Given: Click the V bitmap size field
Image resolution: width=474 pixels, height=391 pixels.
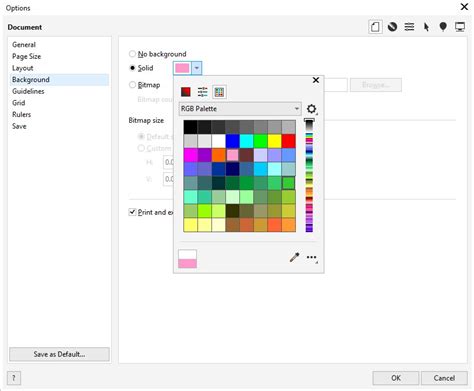Looking at the screenshot, I should [169, 179].
